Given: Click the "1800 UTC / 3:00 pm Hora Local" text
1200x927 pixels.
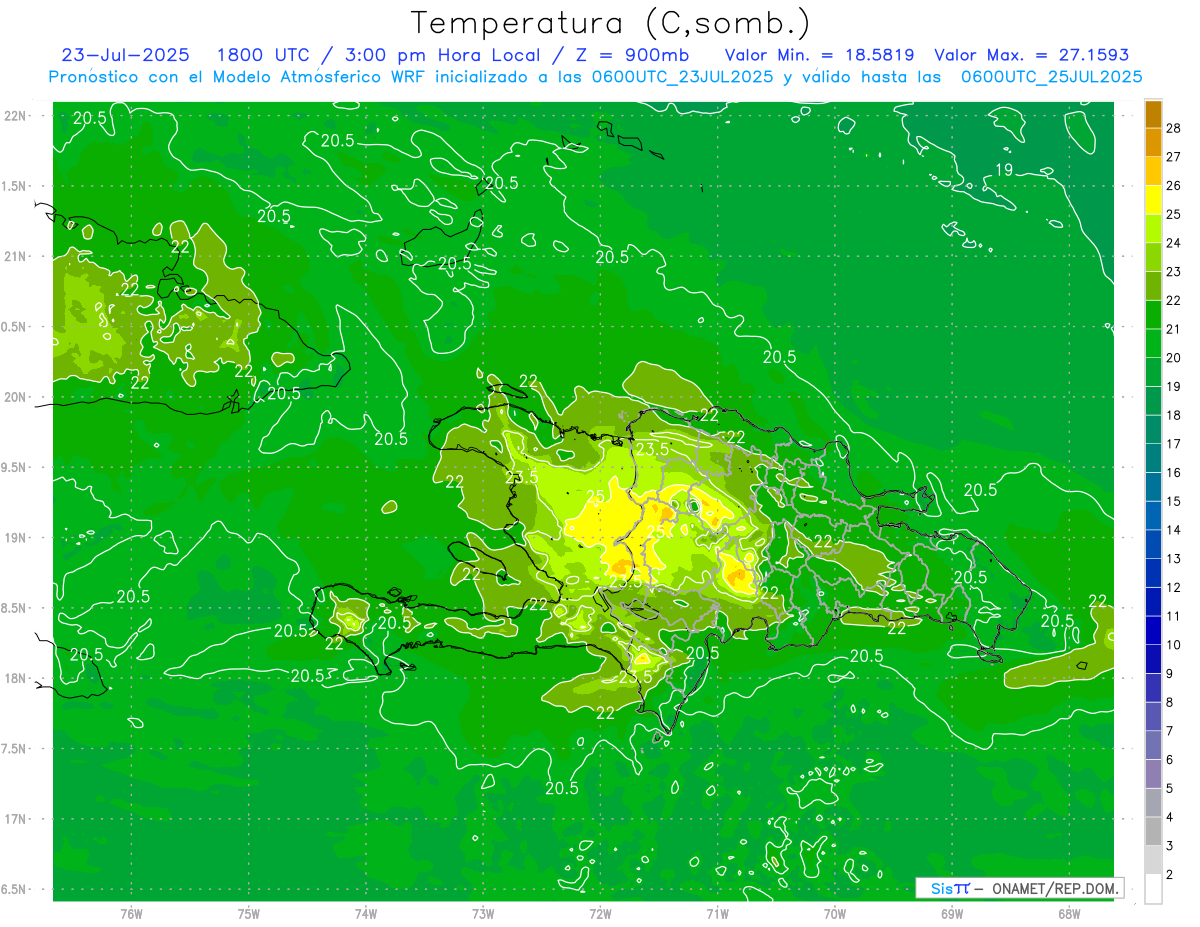Looking at the screenshot, I should click(x=377, y=55).
